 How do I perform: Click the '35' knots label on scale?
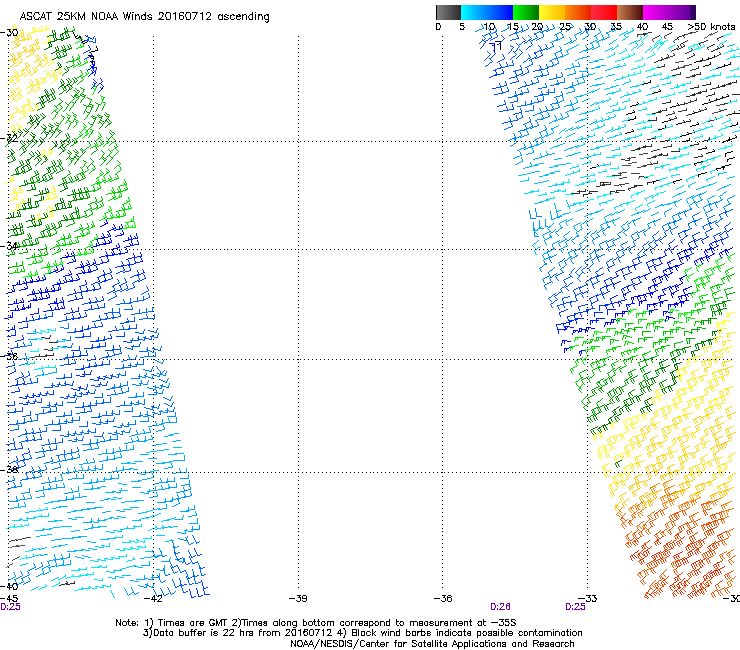[x=616, y=27]
